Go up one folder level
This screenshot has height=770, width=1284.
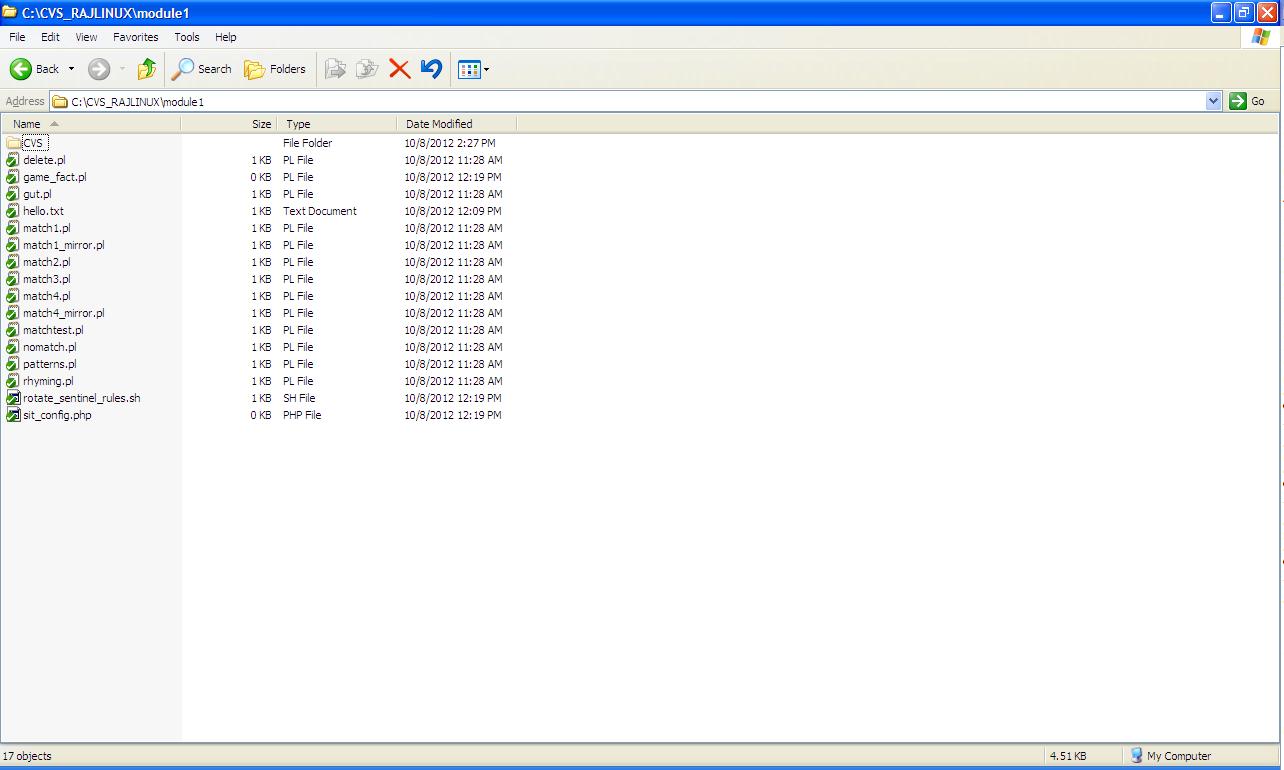point(145,68)
